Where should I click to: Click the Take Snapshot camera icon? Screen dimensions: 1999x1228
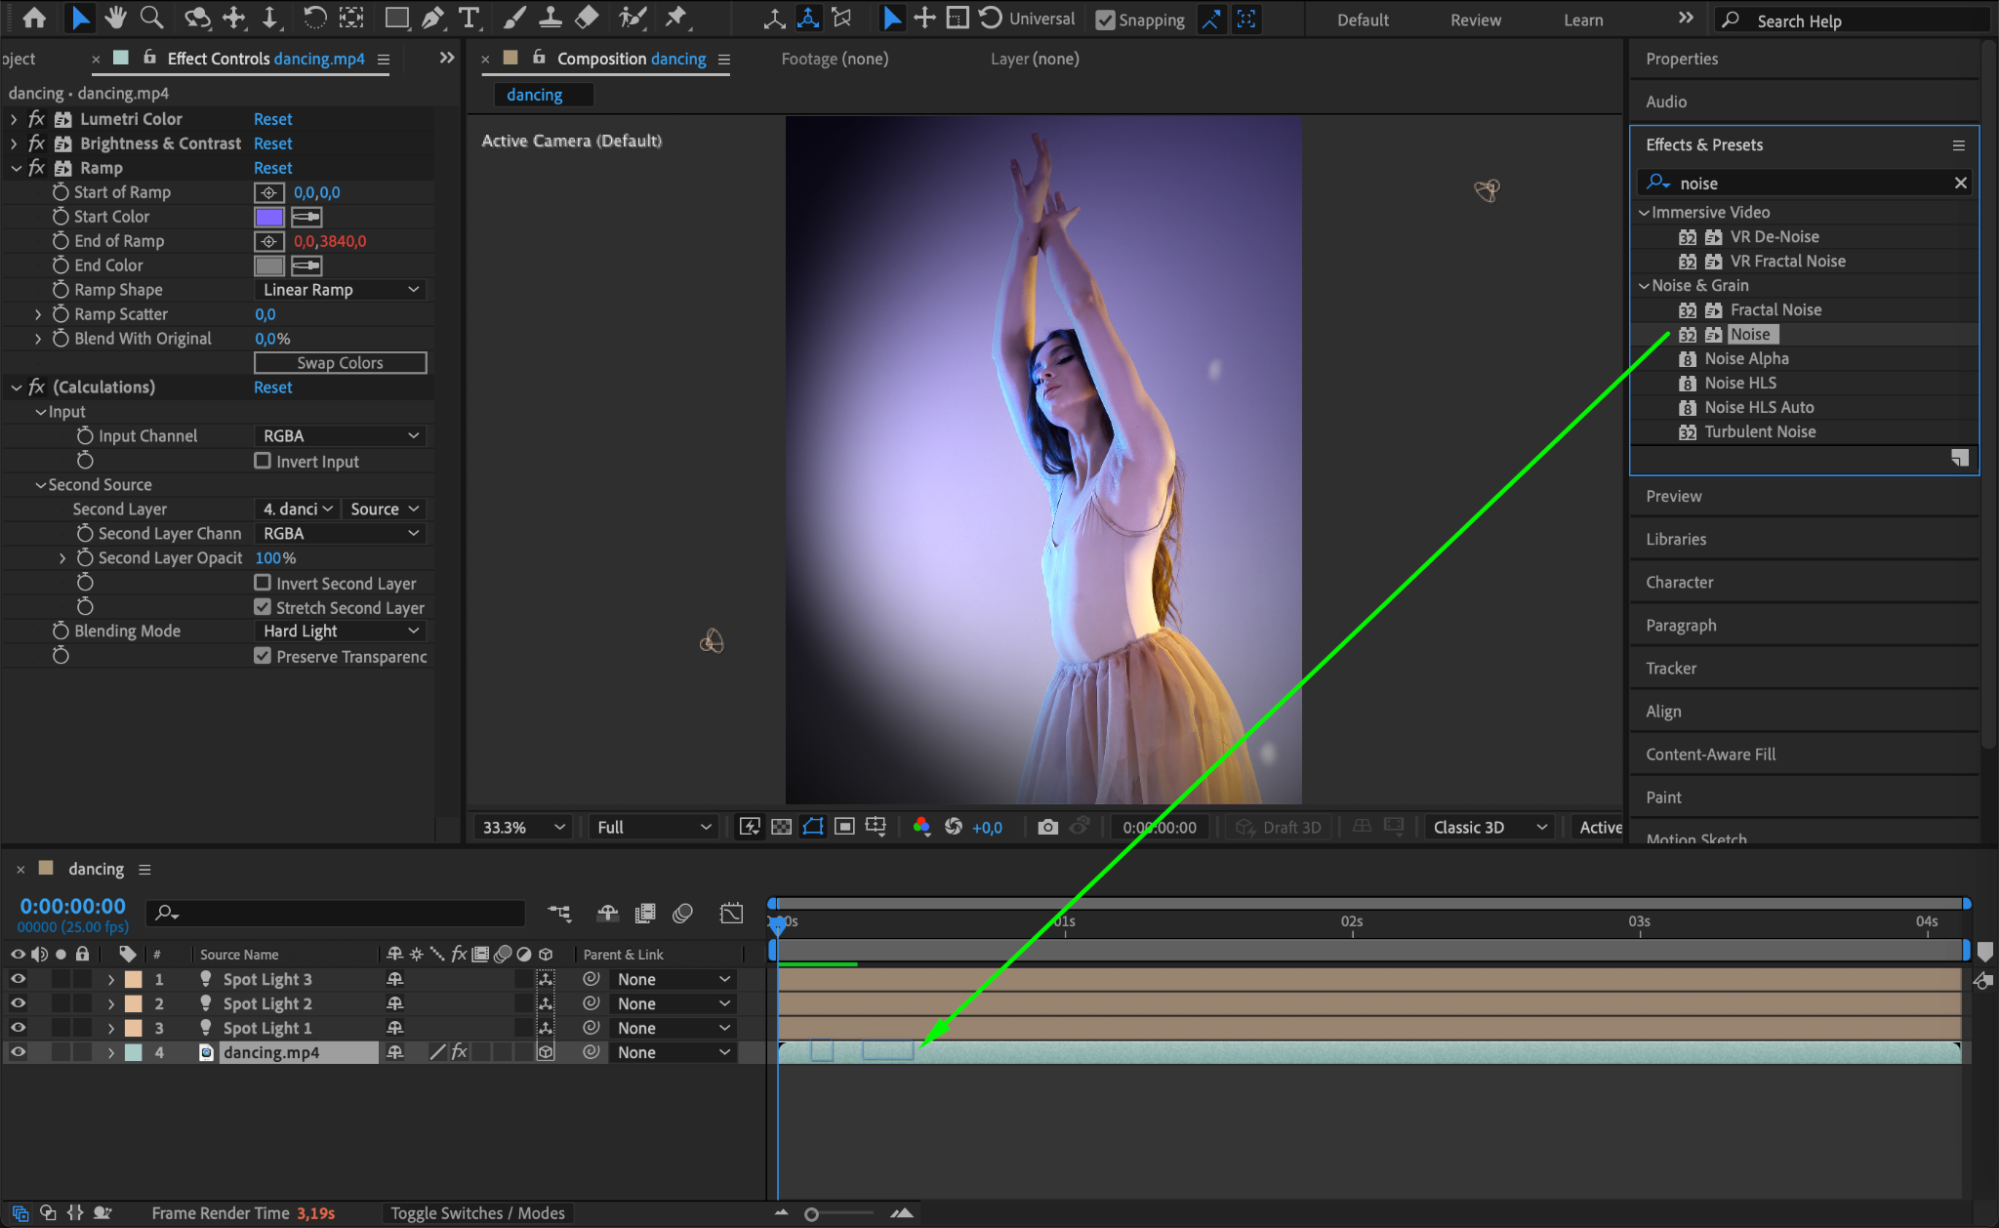coord(1047,827)
